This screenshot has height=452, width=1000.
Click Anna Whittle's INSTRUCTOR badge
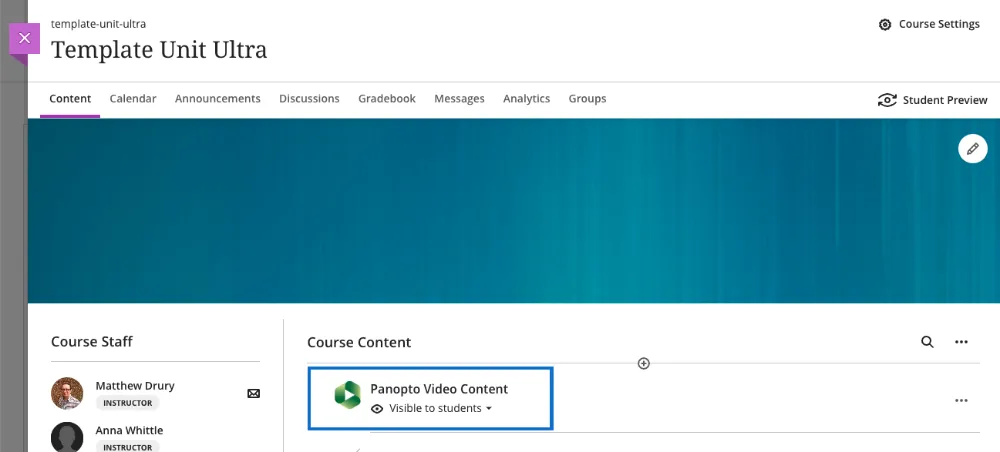(x=128, y=447)
